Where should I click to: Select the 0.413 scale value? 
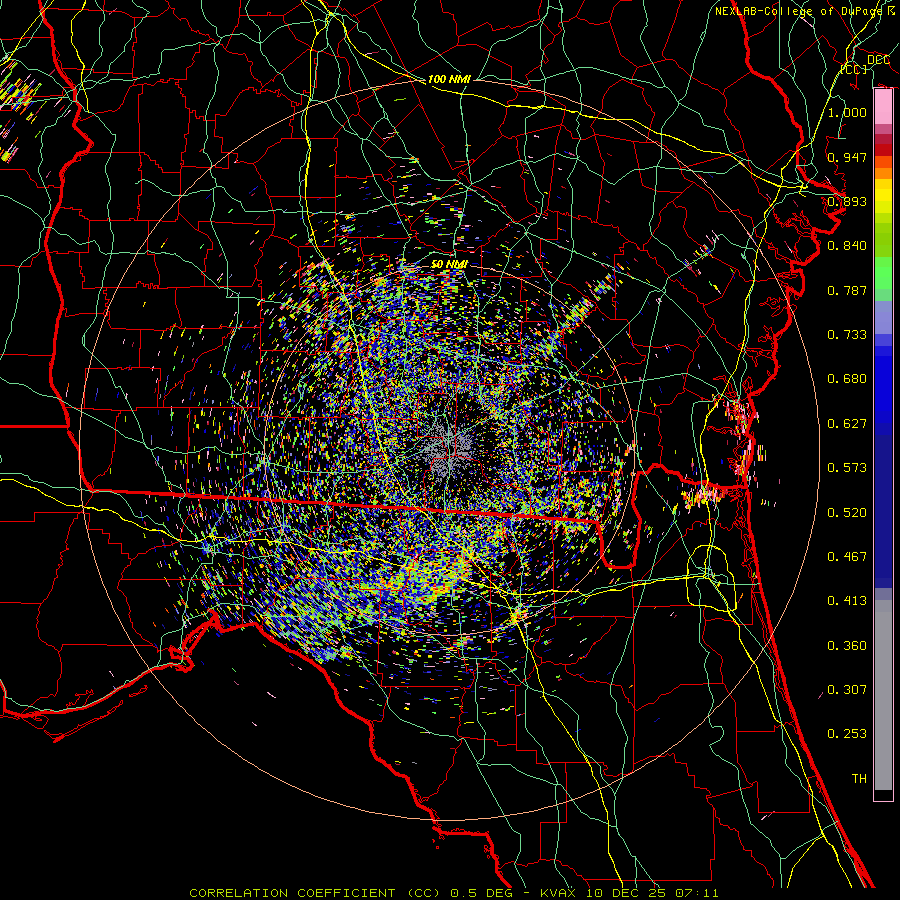847,601
